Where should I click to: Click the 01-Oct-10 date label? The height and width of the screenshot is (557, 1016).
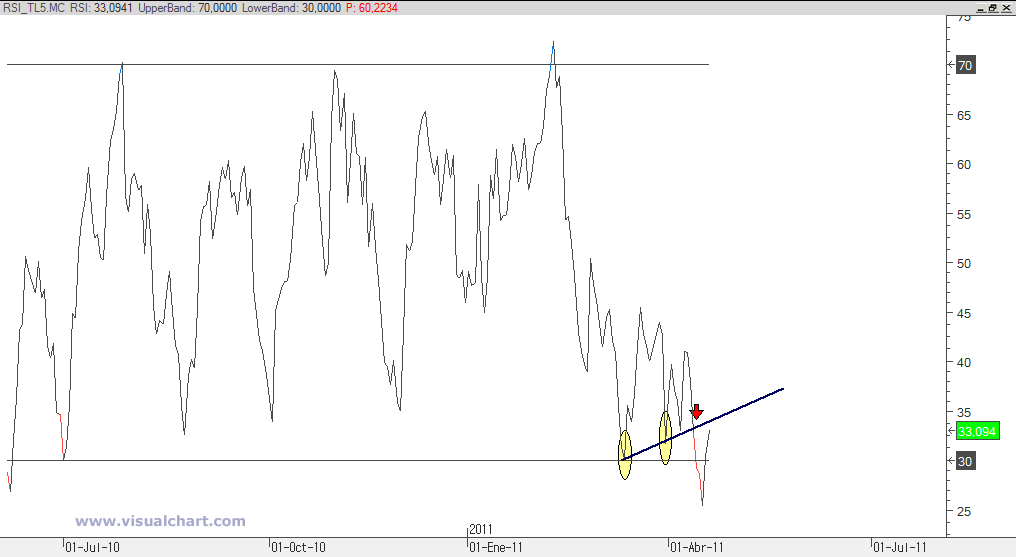[298, 547]
